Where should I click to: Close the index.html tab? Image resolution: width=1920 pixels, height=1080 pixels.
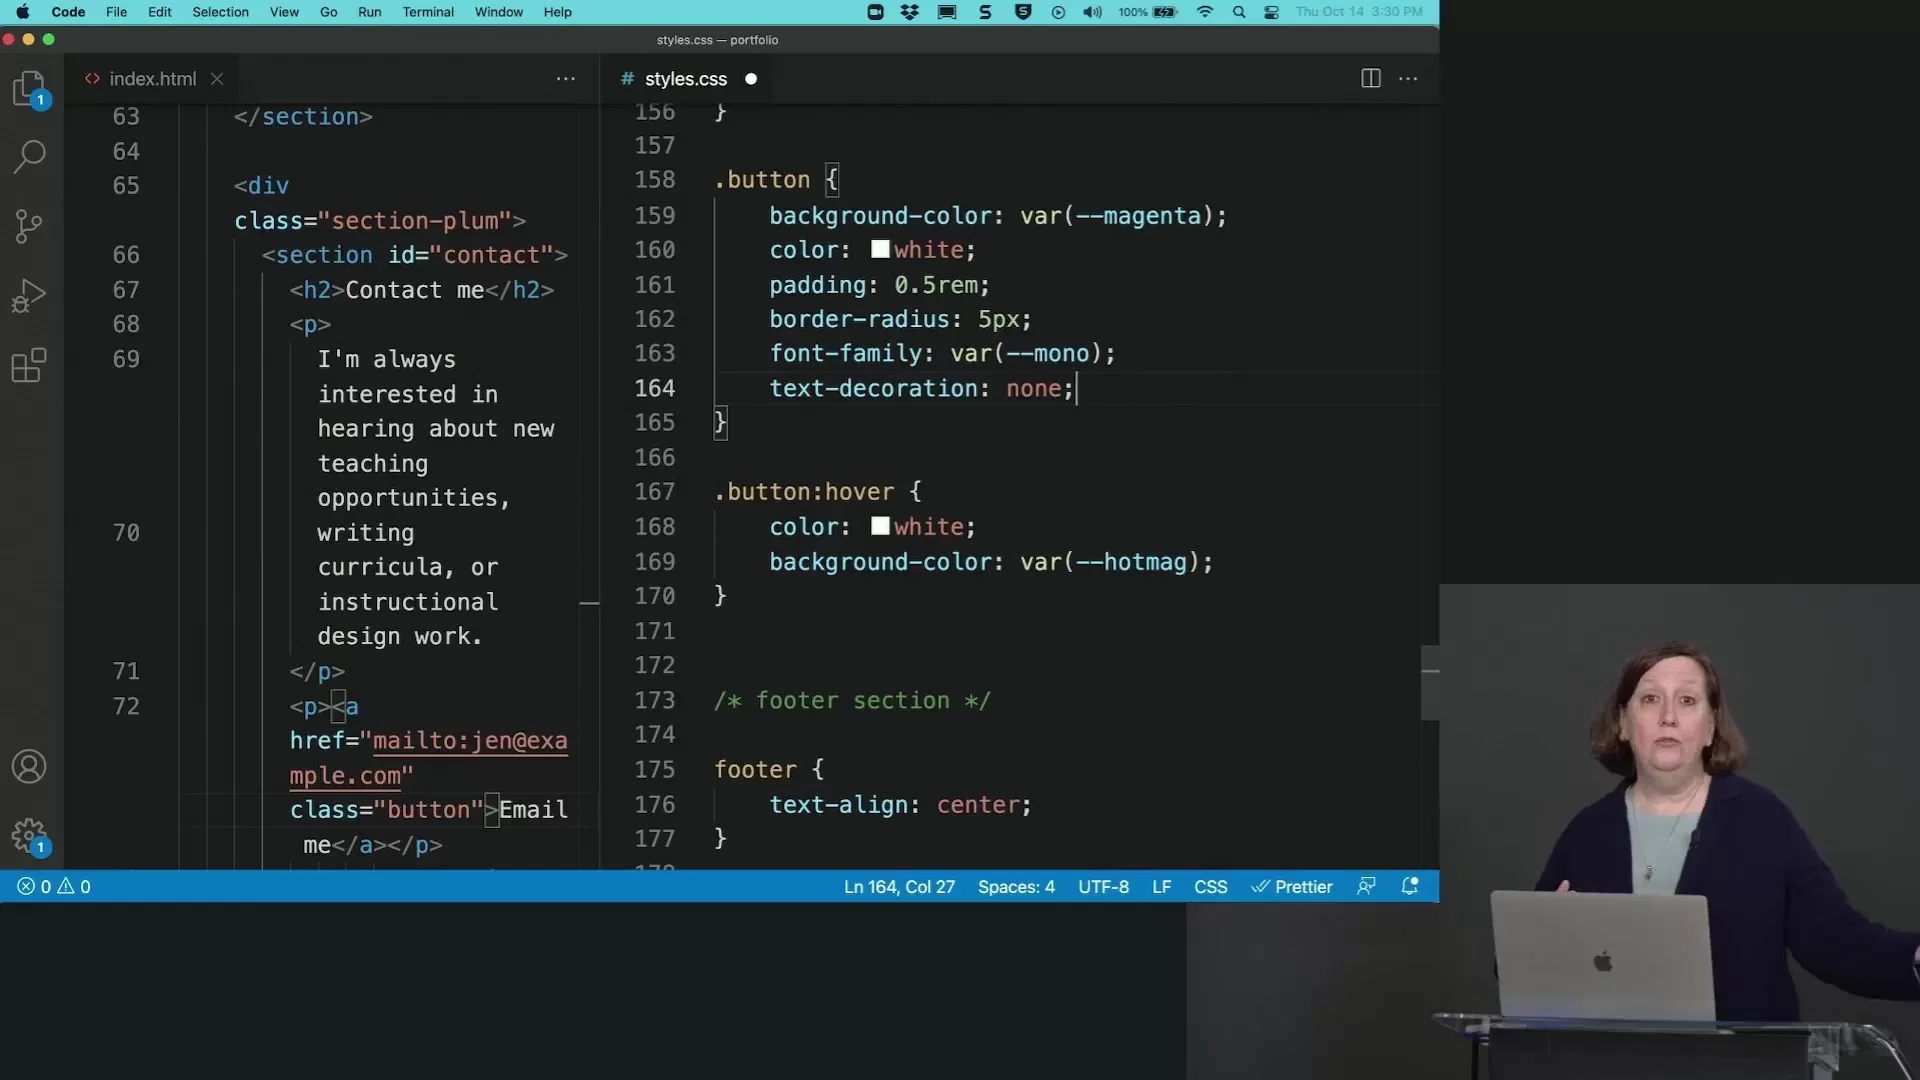217,79
